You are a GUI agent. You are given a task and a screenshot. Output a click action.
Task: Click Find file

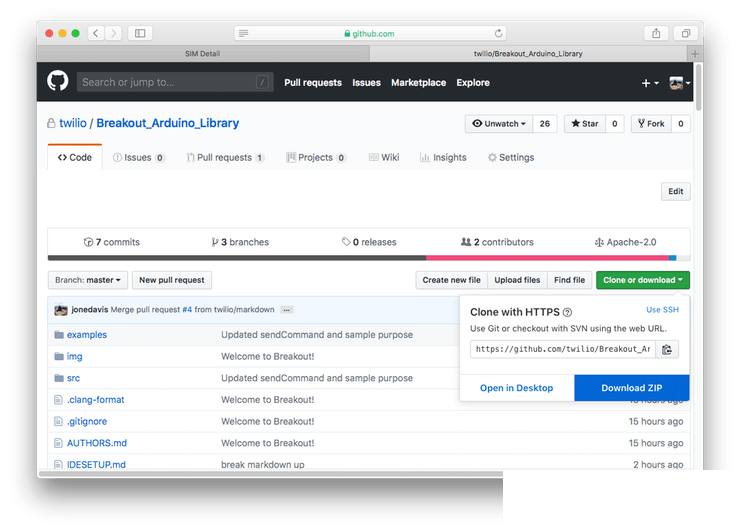(x=570, y=280)
